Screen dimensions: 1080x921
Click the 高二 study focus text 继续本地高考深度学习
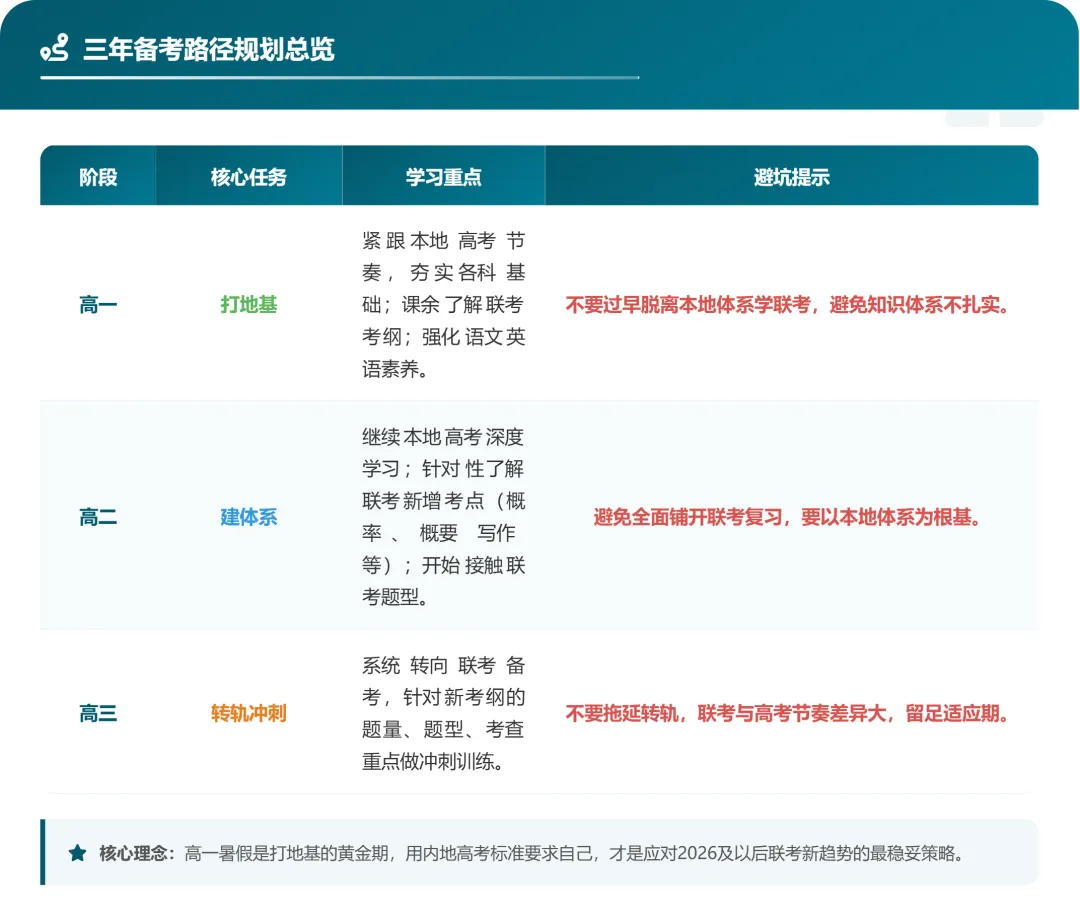point(444,453)
